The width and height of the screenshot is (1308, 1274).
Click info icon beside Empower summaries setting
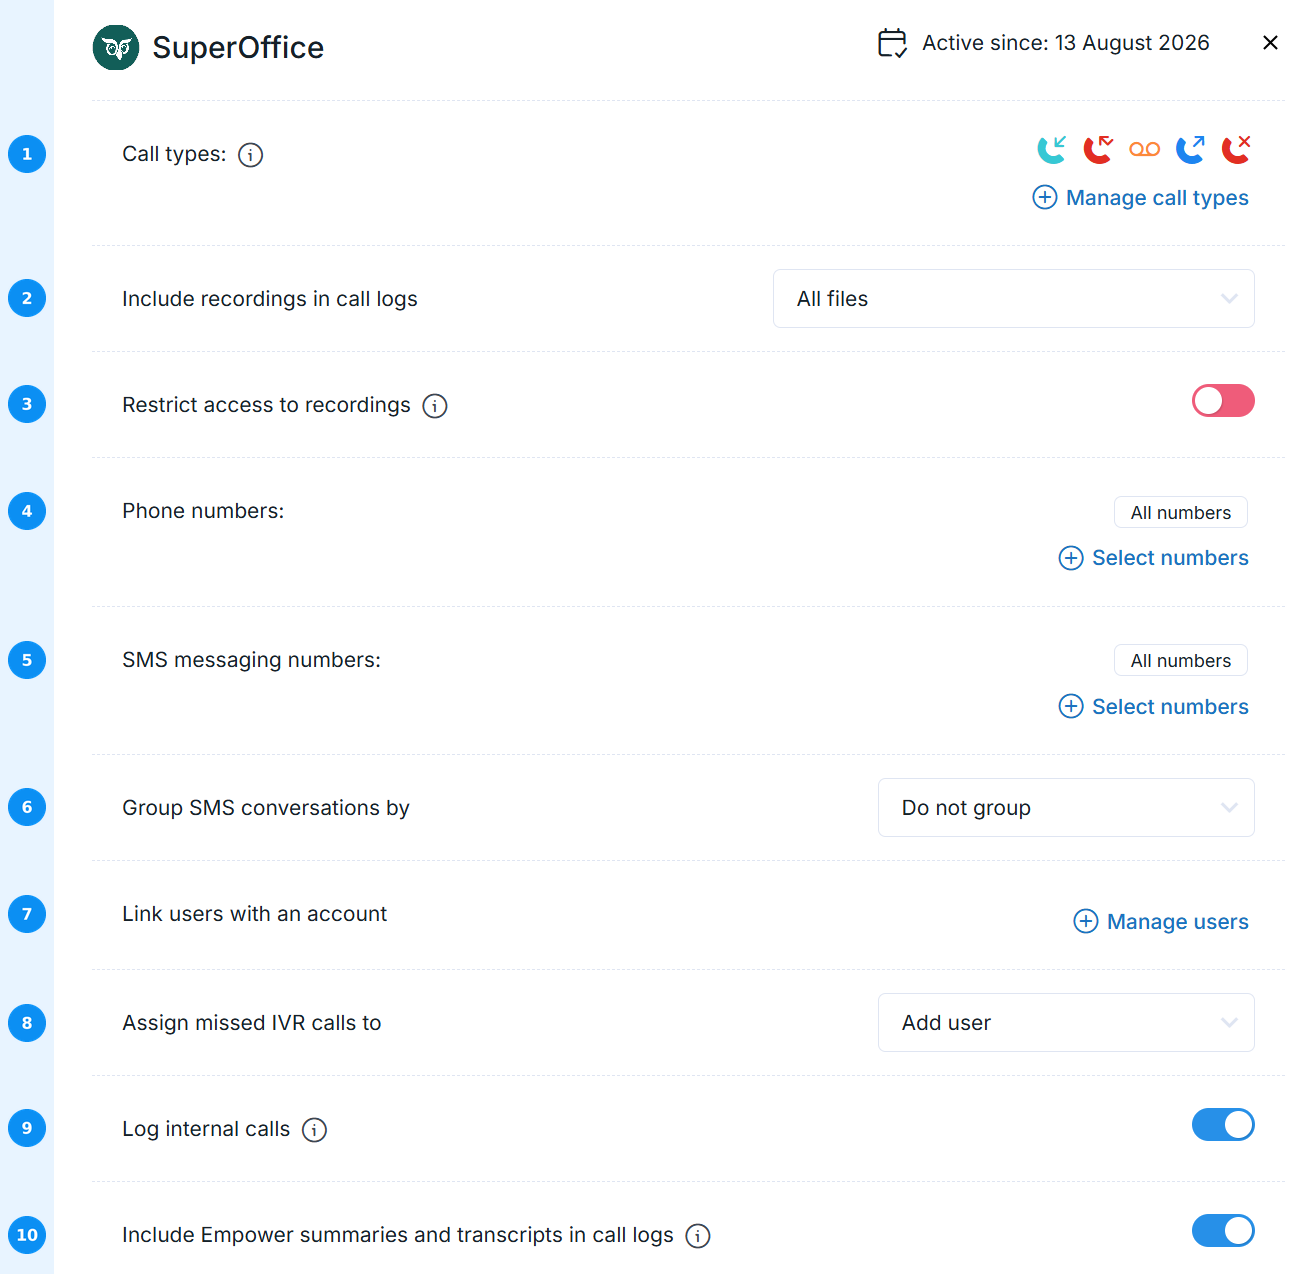pos(698,1236)
